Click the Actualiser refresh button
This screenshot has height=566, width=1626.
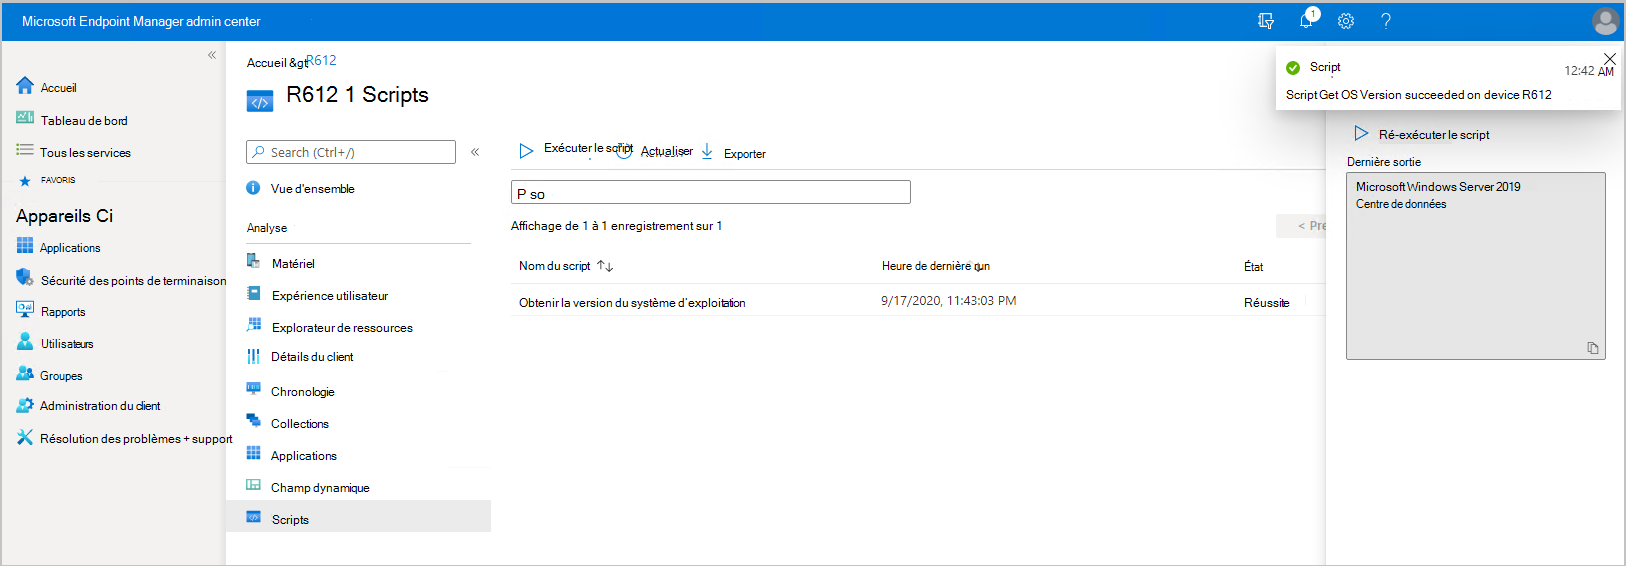pyautogui.click(x=655, y=151)
